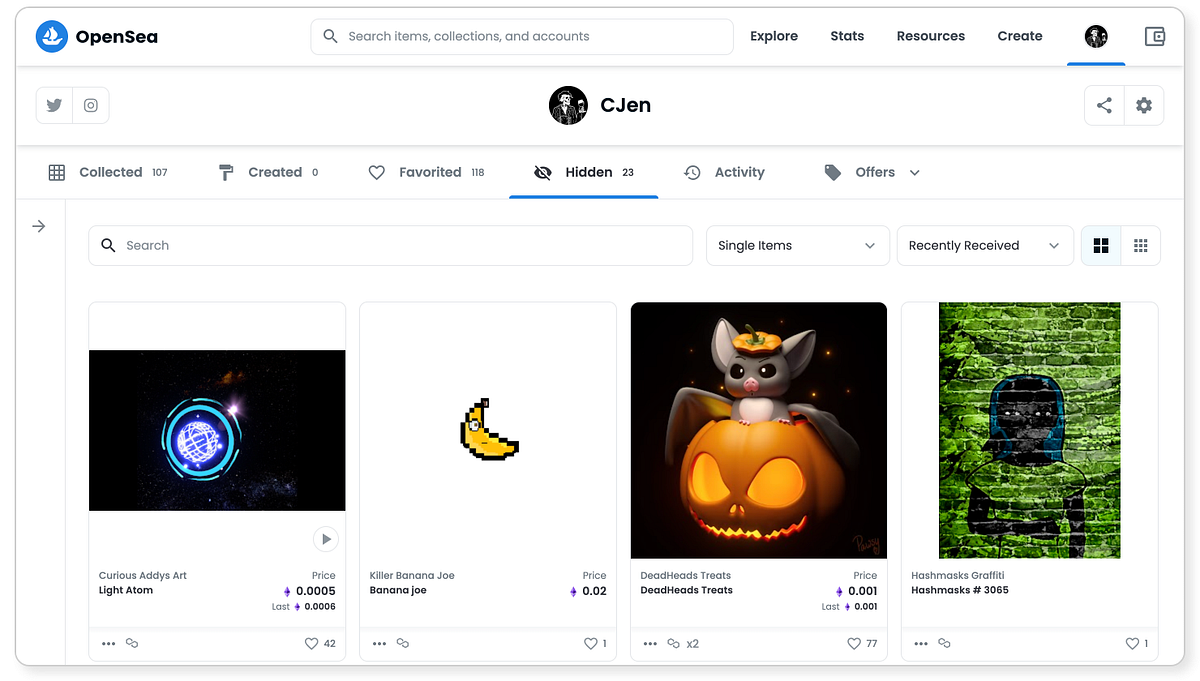Viewport: 1200px width, 681px height.
Task: Play the Light Atom video
Action: (325, 539)
